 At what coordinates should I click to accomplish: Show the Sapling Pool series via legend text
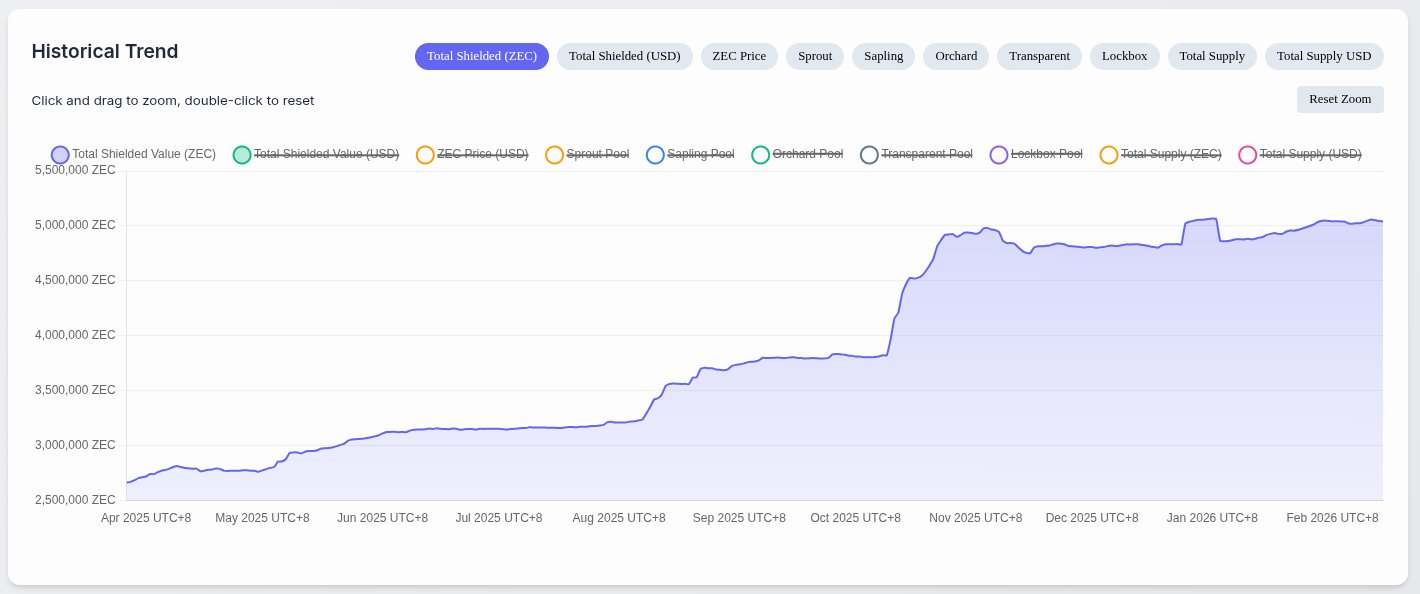(700, 154)
